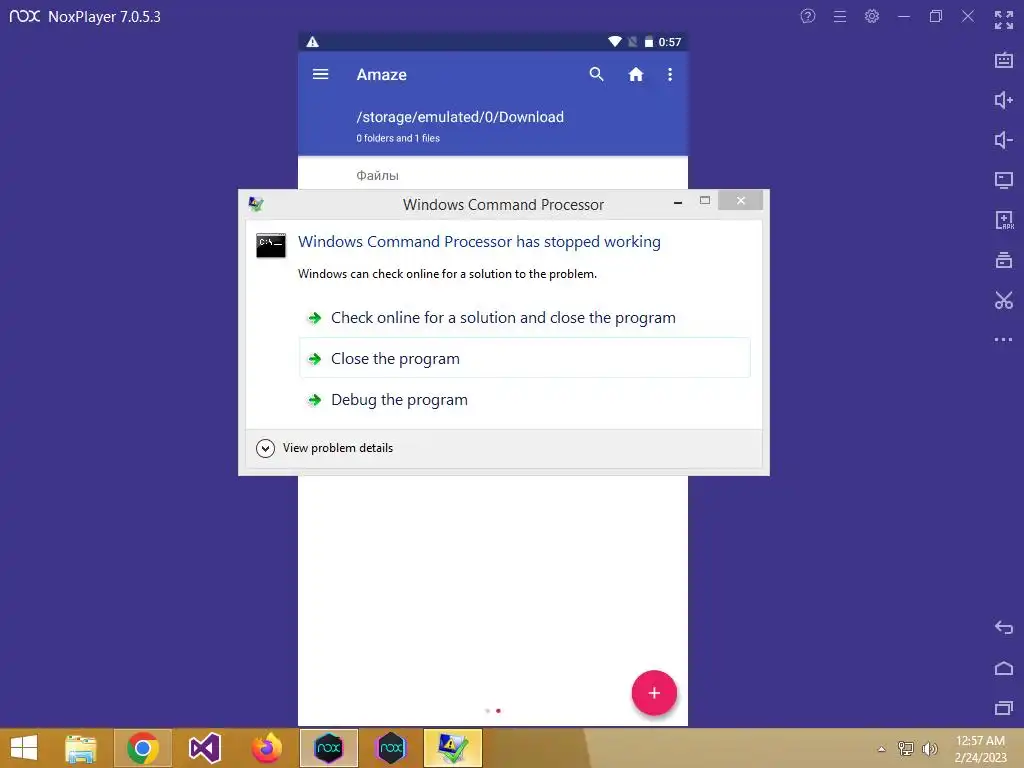1024x768 pixels.
Task: Click the /storage/emulated/0/Download path
Action: [x=460, y=117]
